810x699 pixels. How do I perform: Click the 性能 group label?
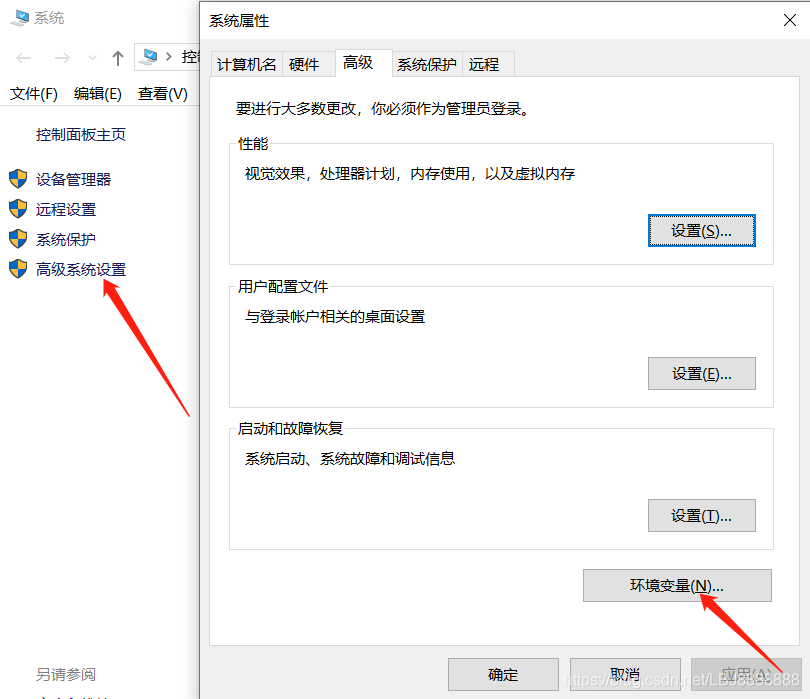(253, 144)
